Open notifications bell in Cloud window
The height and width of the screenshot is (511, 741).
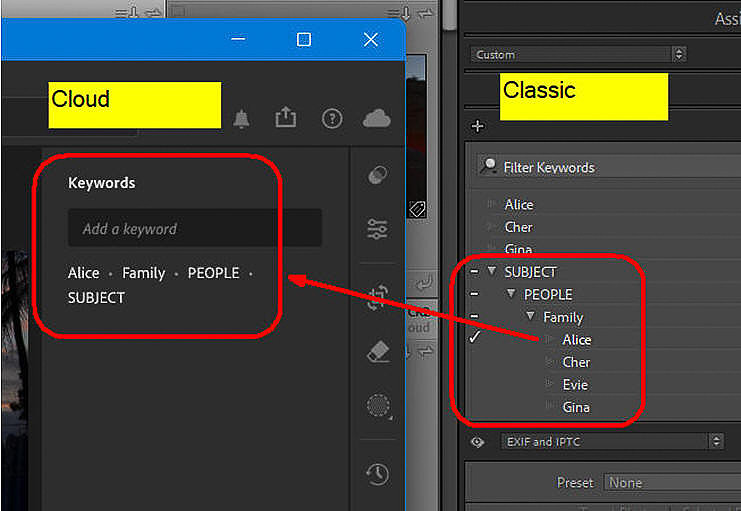241,119
